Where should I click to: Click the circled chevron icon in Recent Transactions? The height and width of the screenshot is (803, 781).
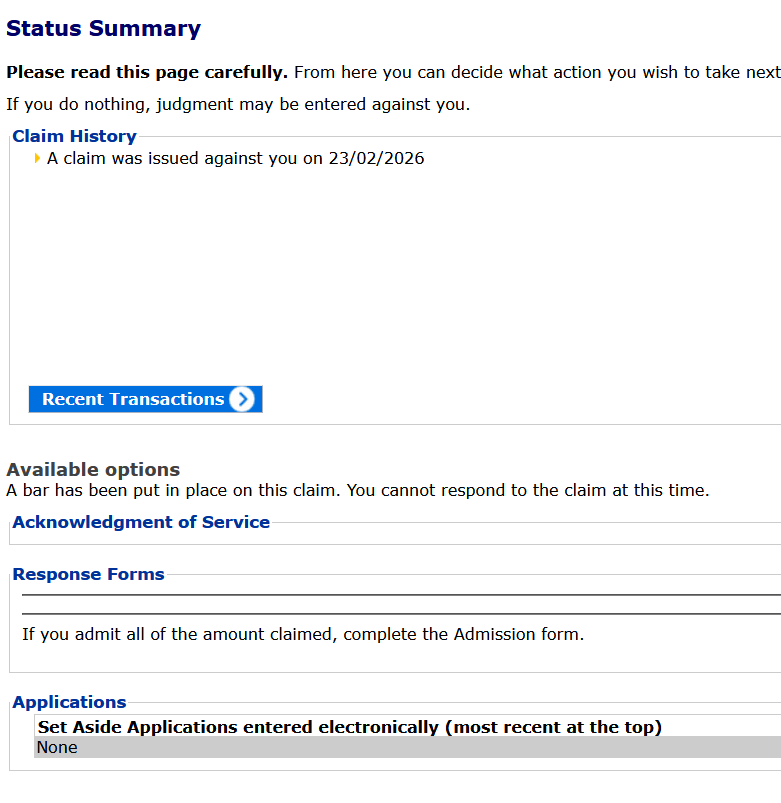242,399
